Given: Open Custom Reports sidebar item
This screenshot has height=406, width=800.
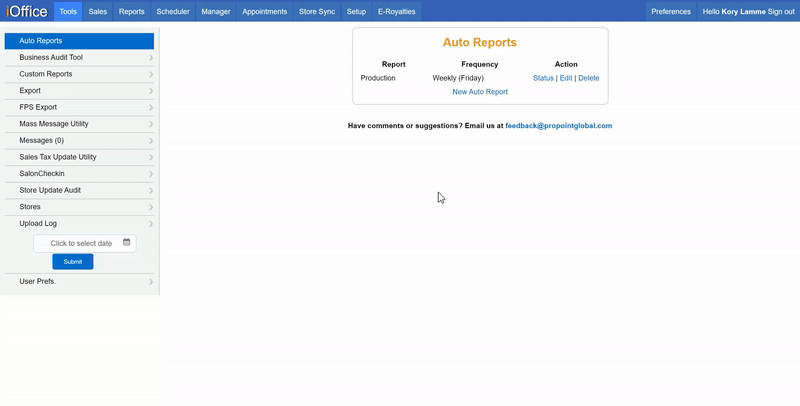Looking at the screenshot, I should [x=79, y=74].
